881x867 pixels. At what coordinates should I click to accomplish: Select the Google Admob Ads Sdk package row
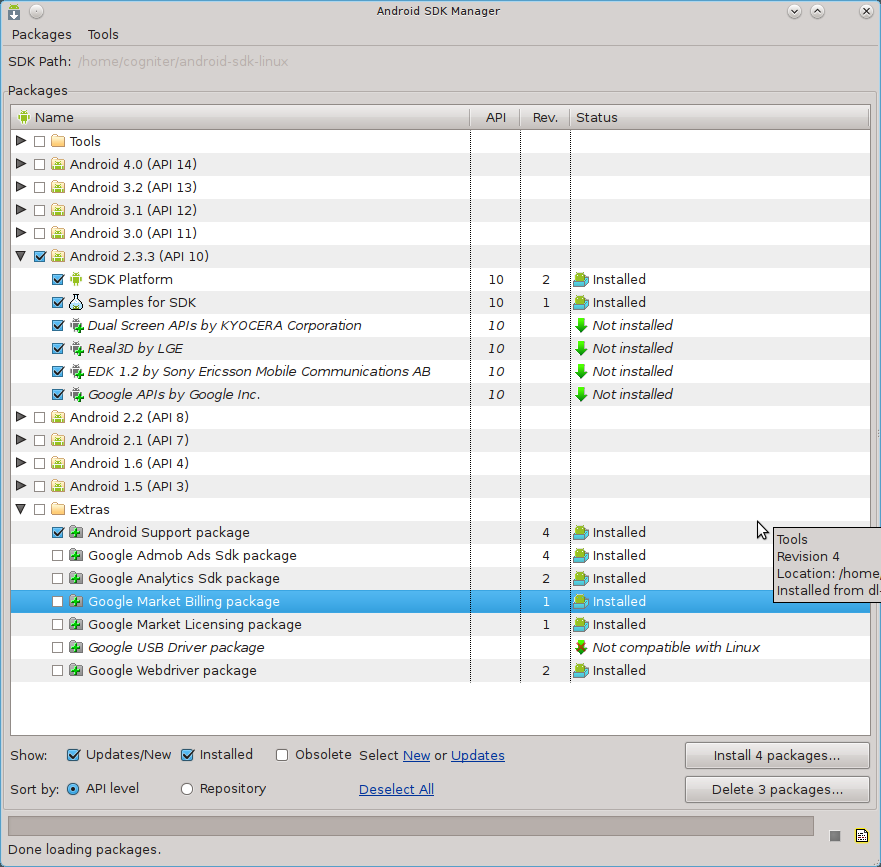tap(440, 555)
